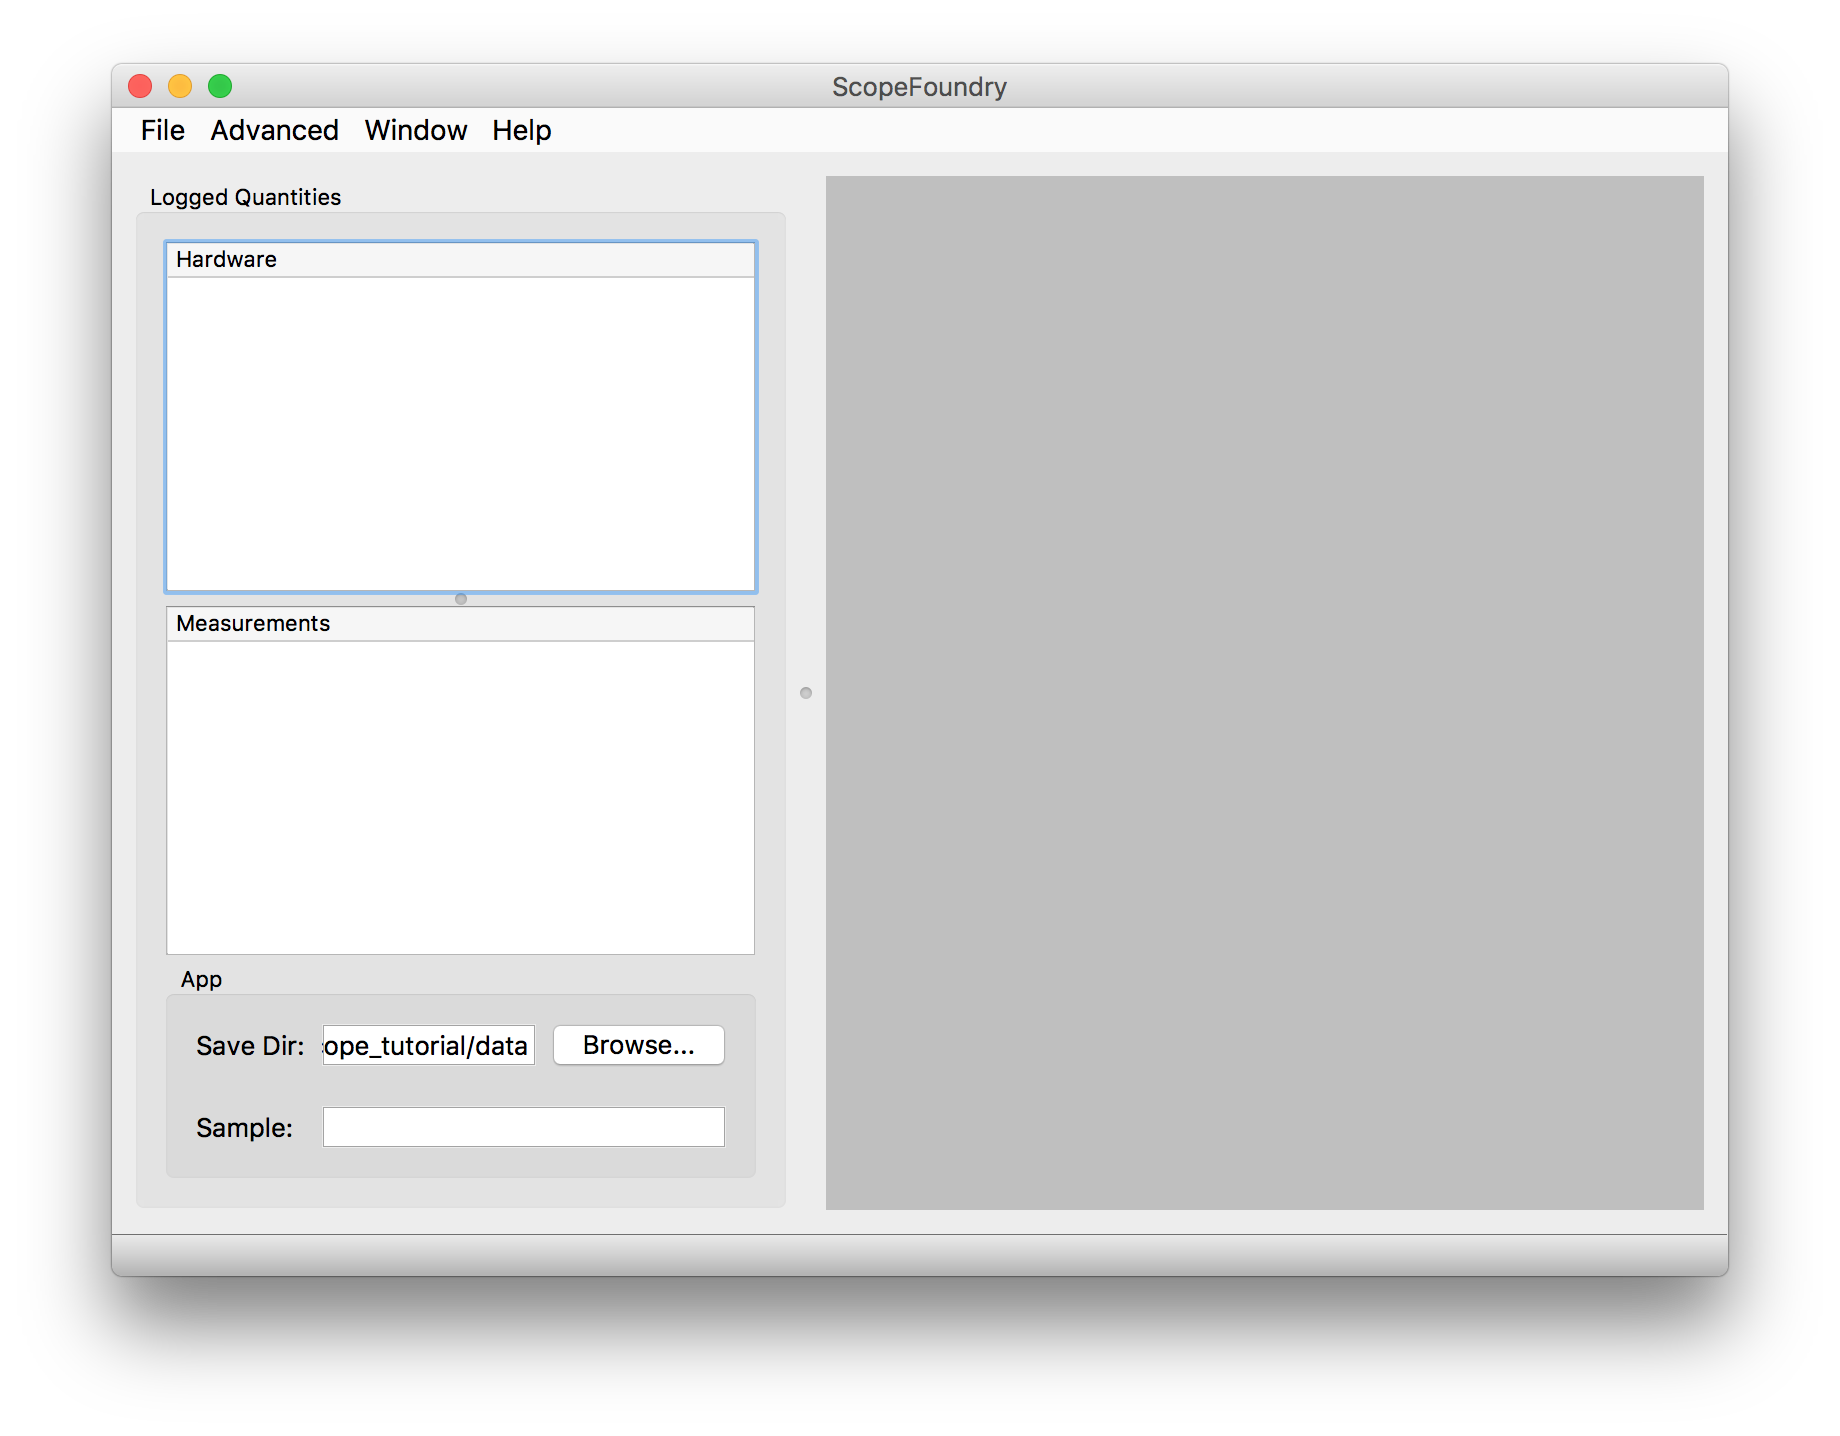Click the Browse... button
The image size is (1840, 1436).
(638, 1045)
